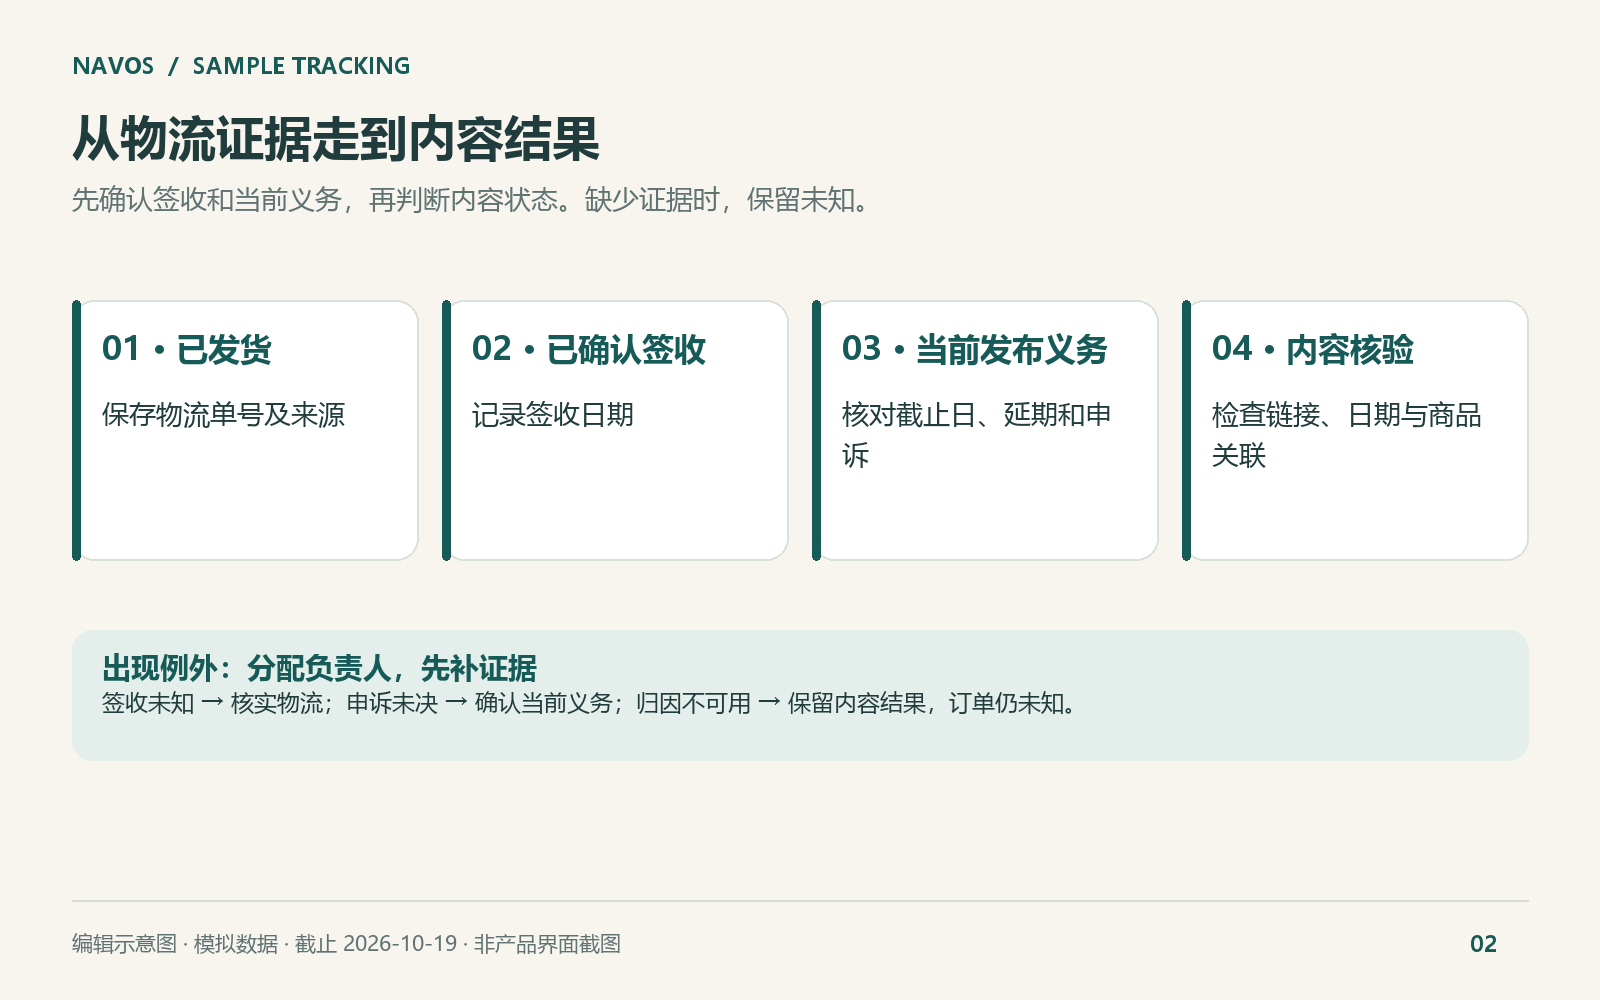Select the text 记录签收日期

(553, 415)
